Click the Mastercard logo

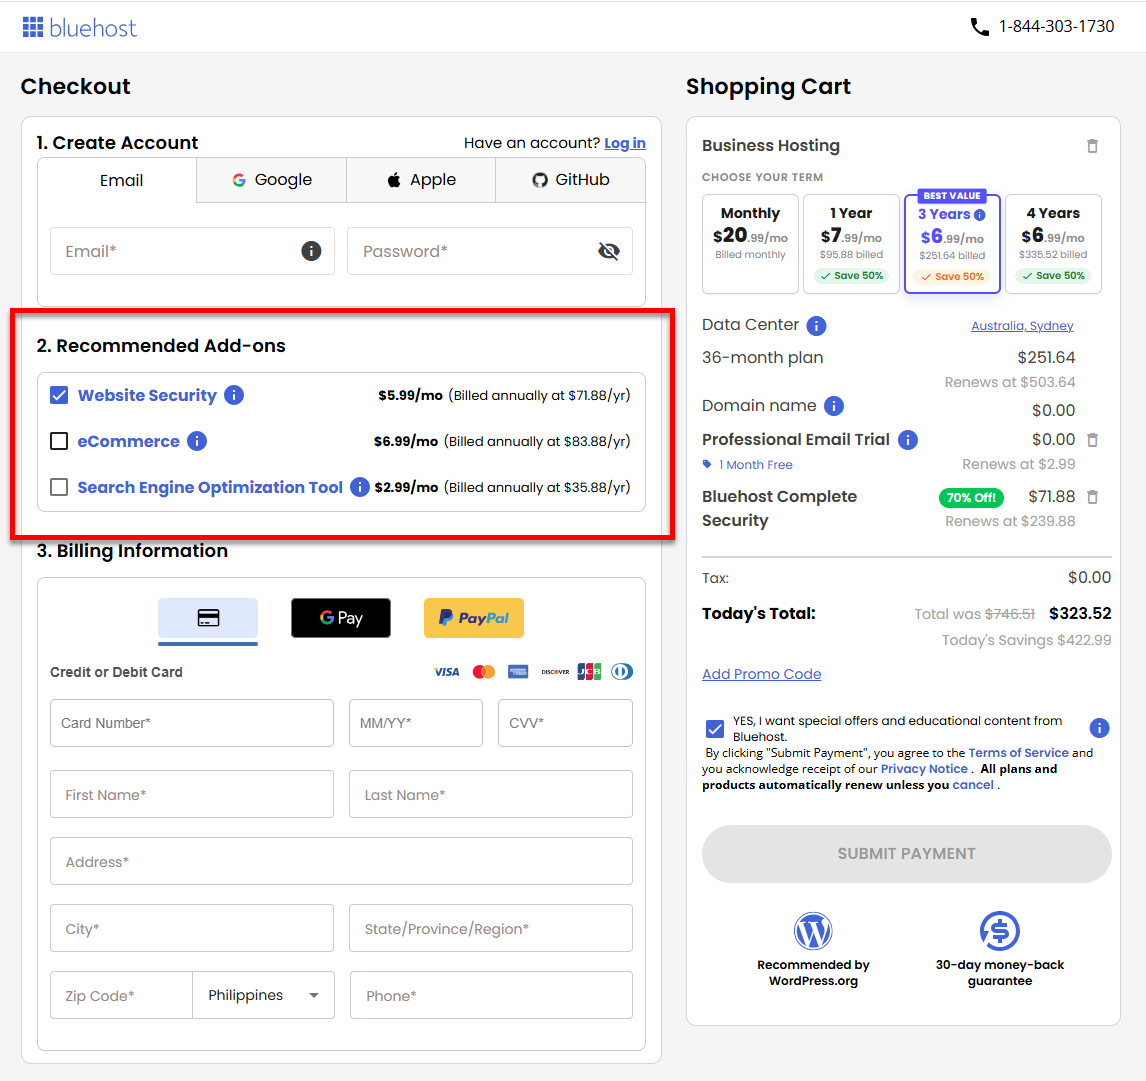click(x=484, y=672)
